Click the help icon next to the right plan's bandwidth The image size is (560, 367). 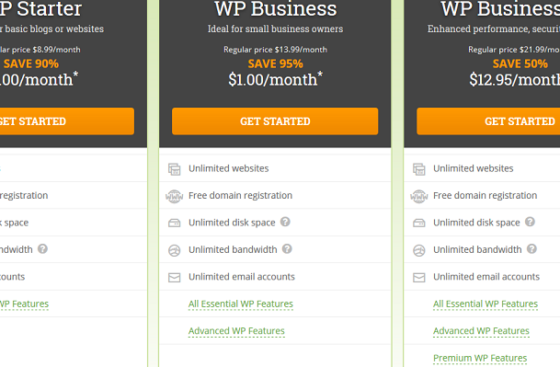pyautogui.click(x=531, y=249)
